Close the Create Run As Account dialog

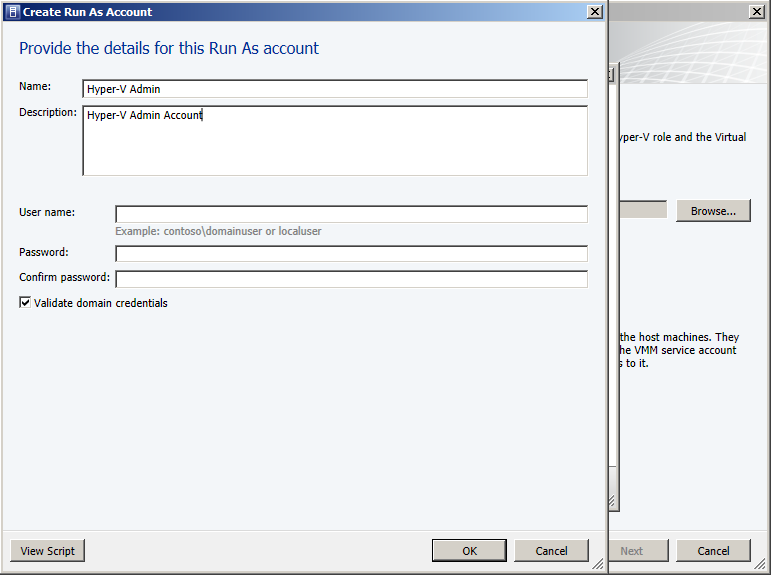(x=595, y=12)
